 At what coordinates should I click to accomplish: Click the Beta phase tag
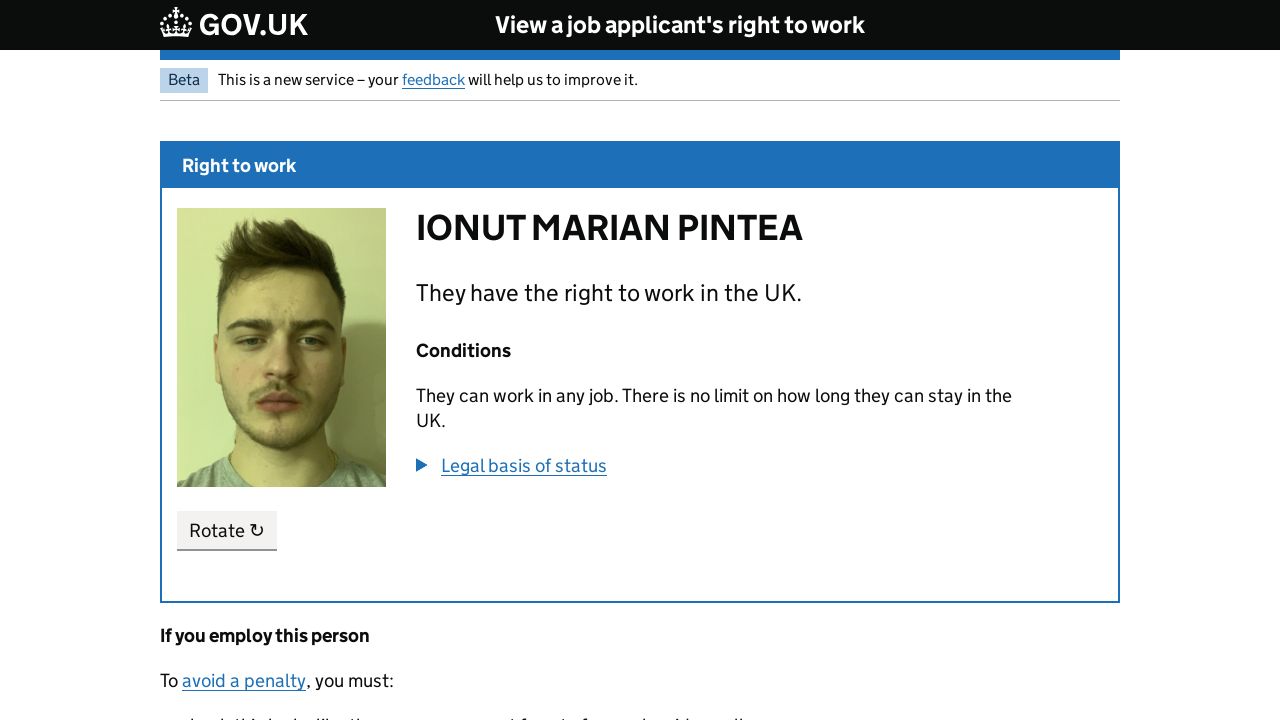coord(184,80)
